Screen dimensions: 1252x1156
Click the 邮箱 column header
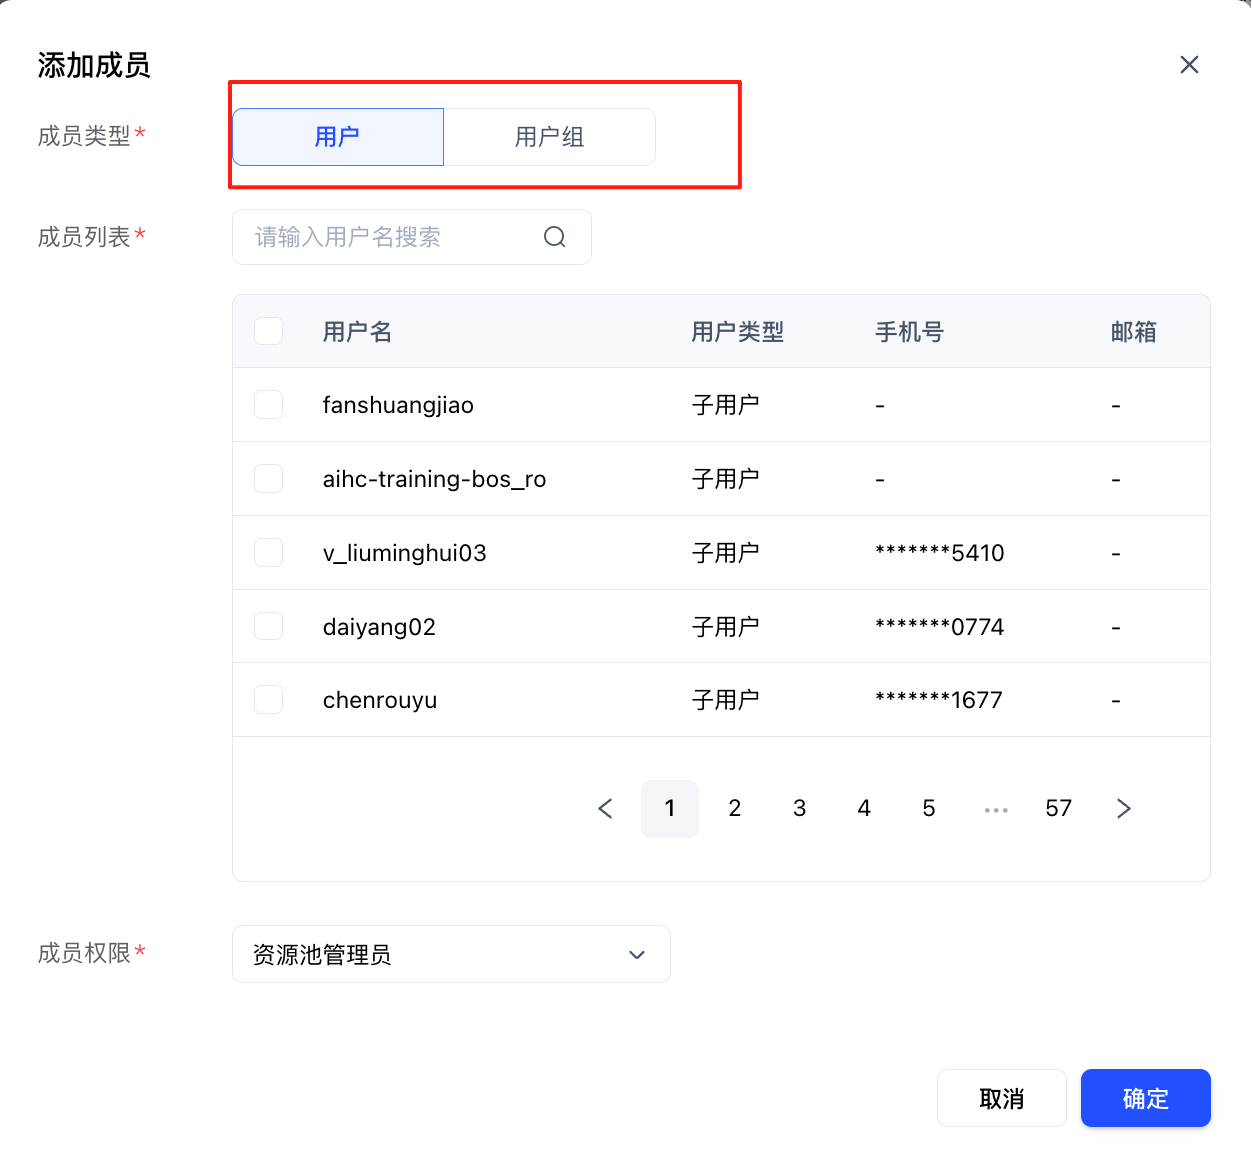[x=1134, y=332]
